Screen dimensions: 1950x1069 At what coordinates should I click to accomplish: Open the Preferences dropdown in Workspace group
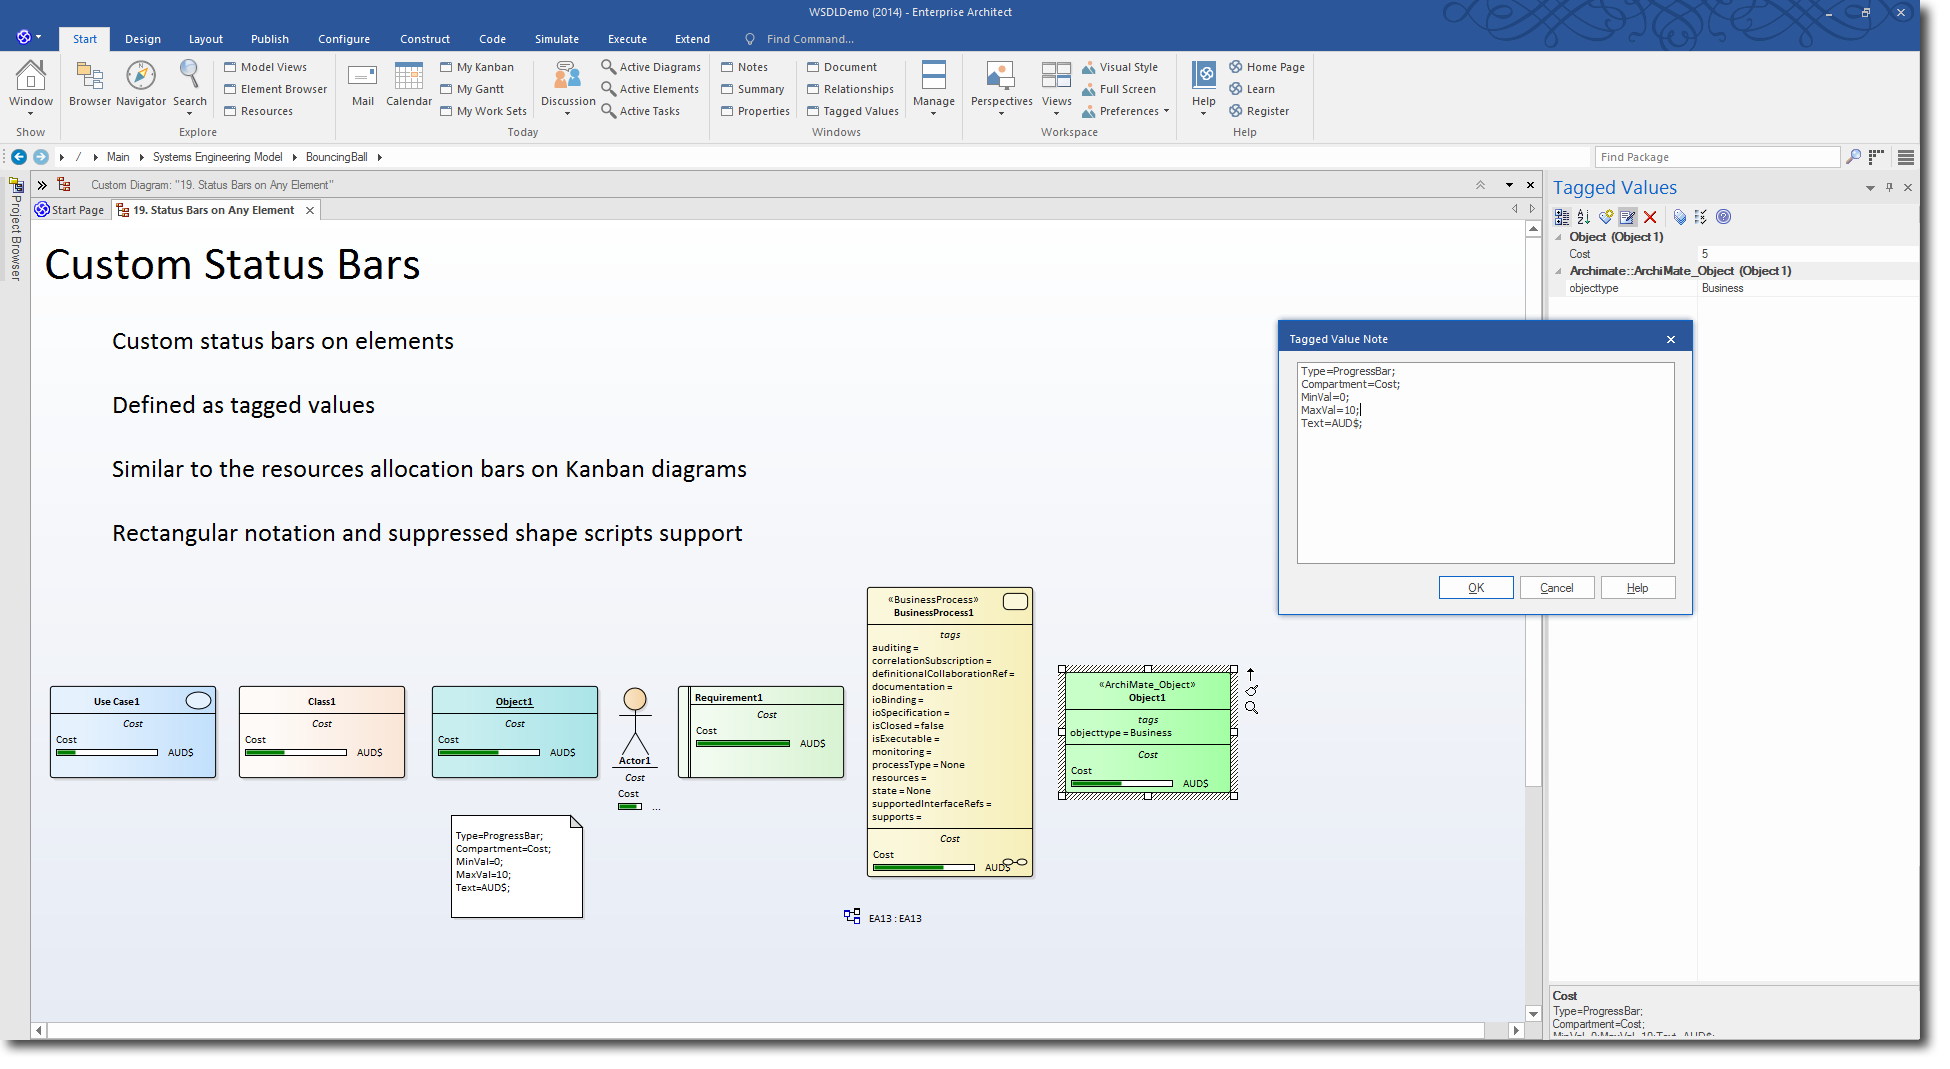pyautogui.click(x=1133, y=111)
